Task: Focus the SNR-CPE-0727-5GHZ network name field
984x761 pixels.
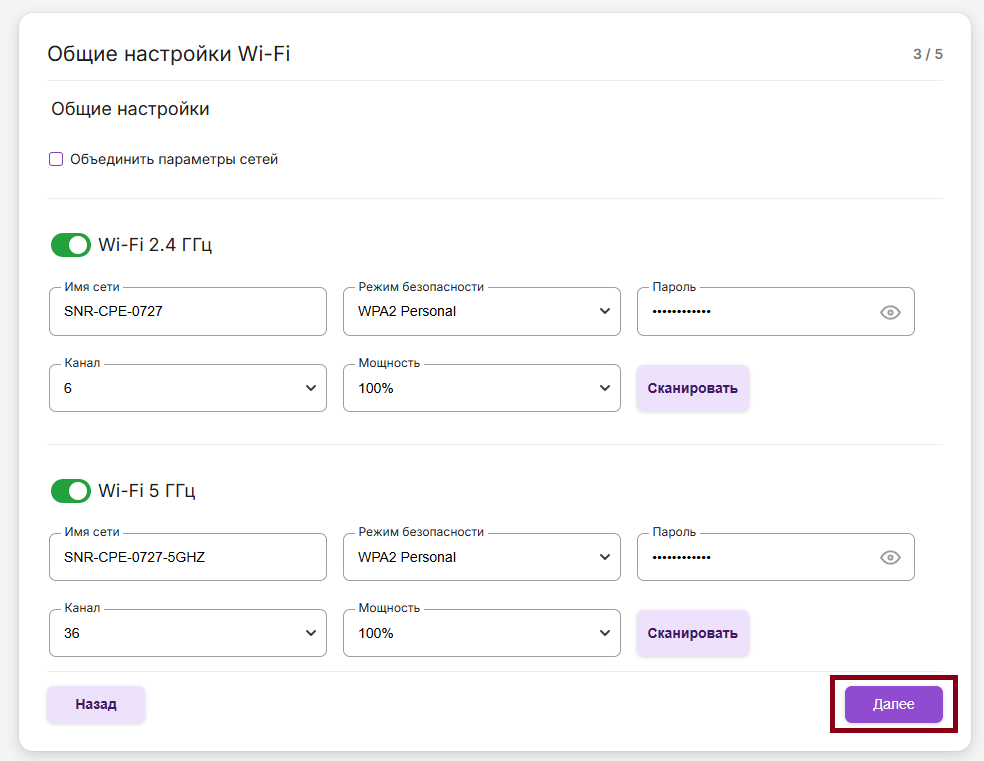Action: [187, 558]
